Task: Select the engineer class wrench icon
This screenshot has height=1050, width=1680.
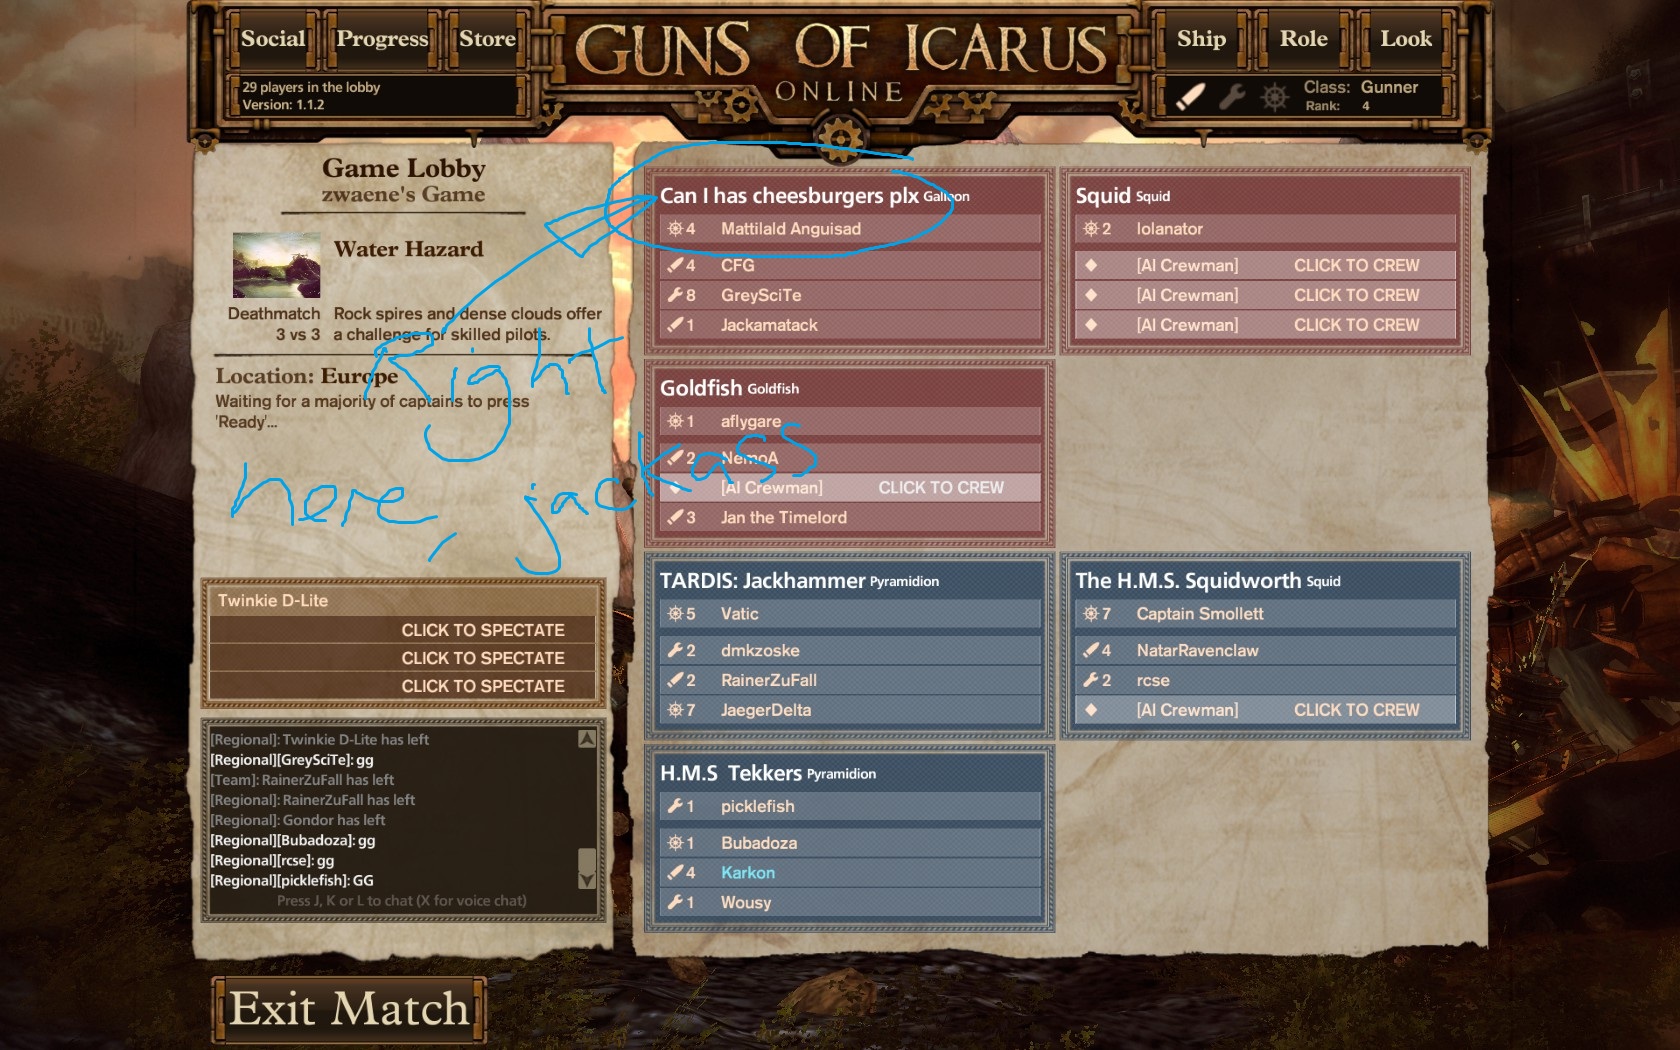Action: point(1231,96)
